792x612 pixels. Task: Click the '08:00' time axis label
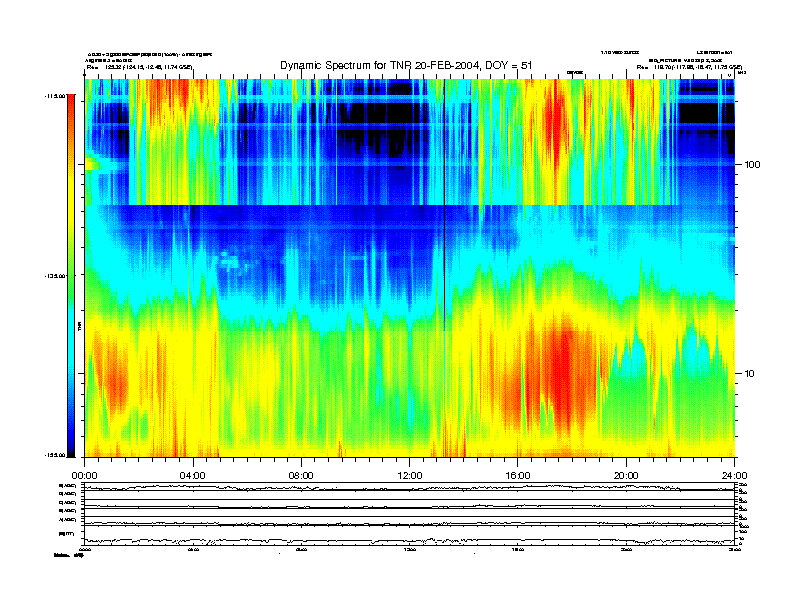point(301,476)
